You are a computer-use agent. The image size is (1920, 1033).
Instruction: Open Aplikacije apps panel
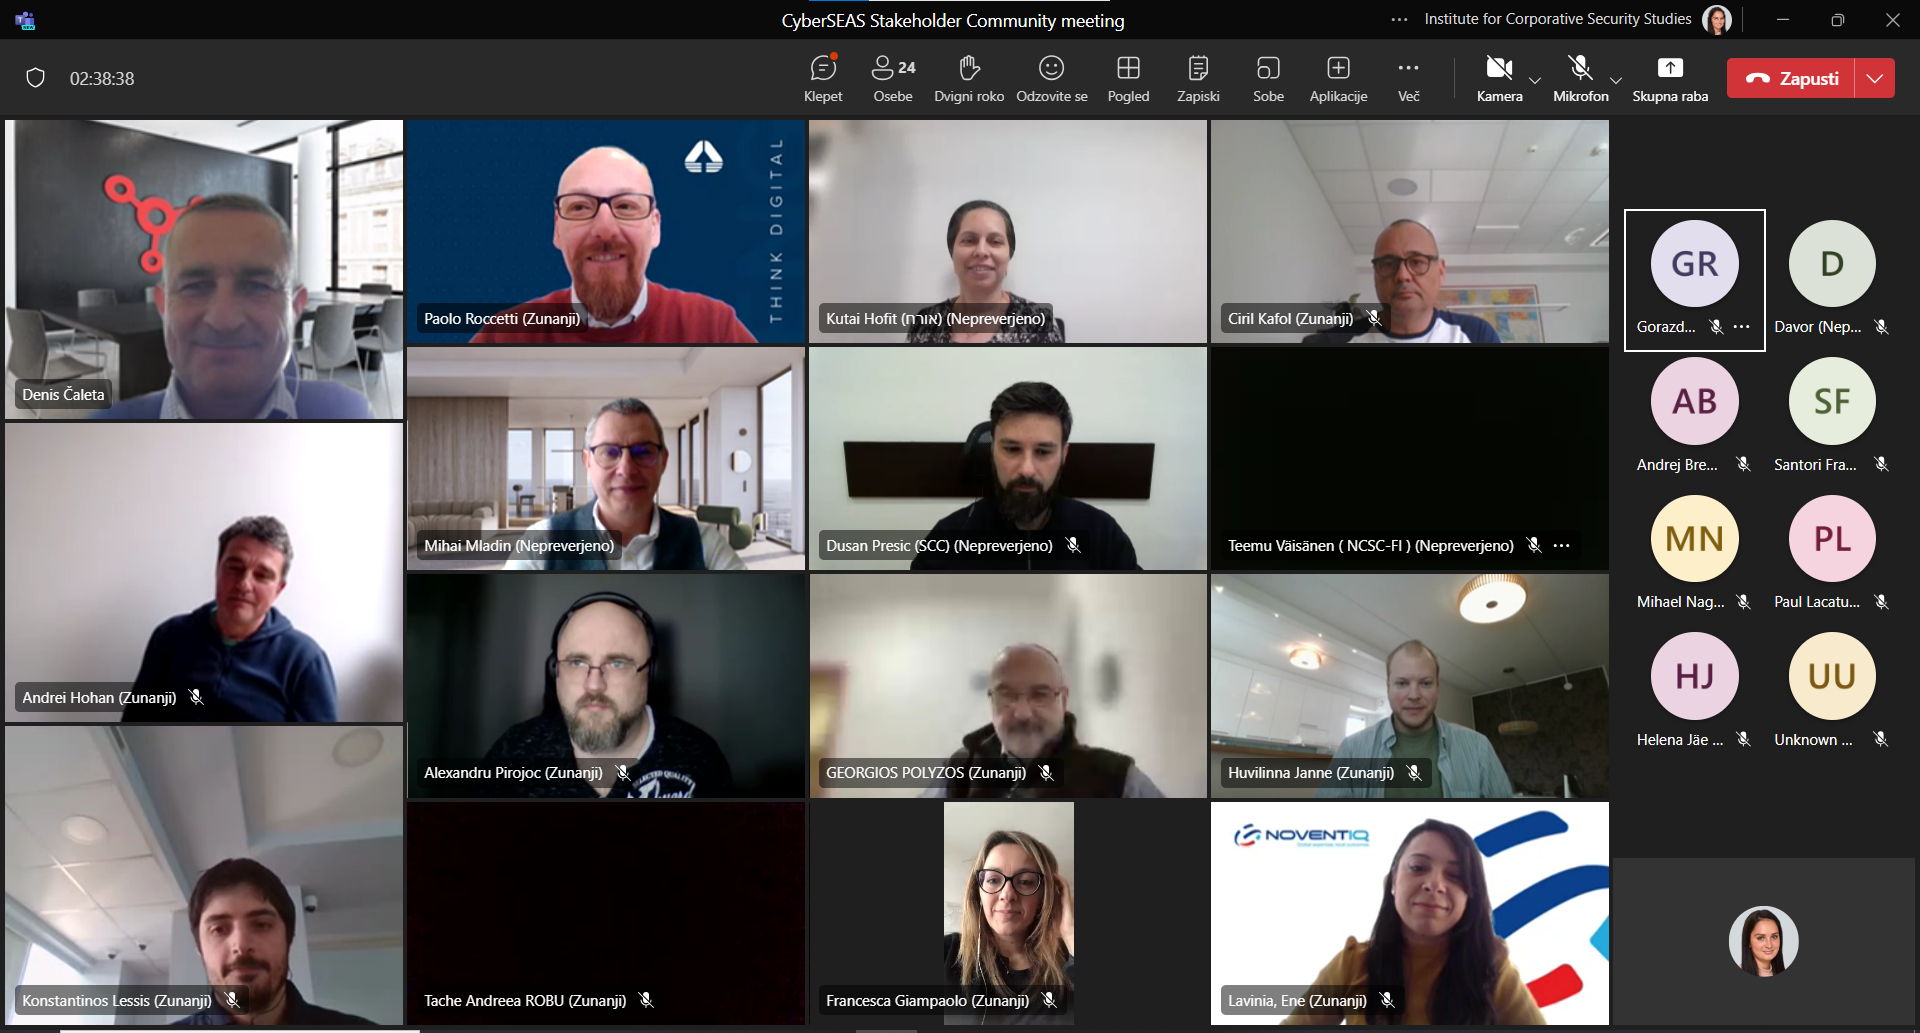click(1338, 78)
